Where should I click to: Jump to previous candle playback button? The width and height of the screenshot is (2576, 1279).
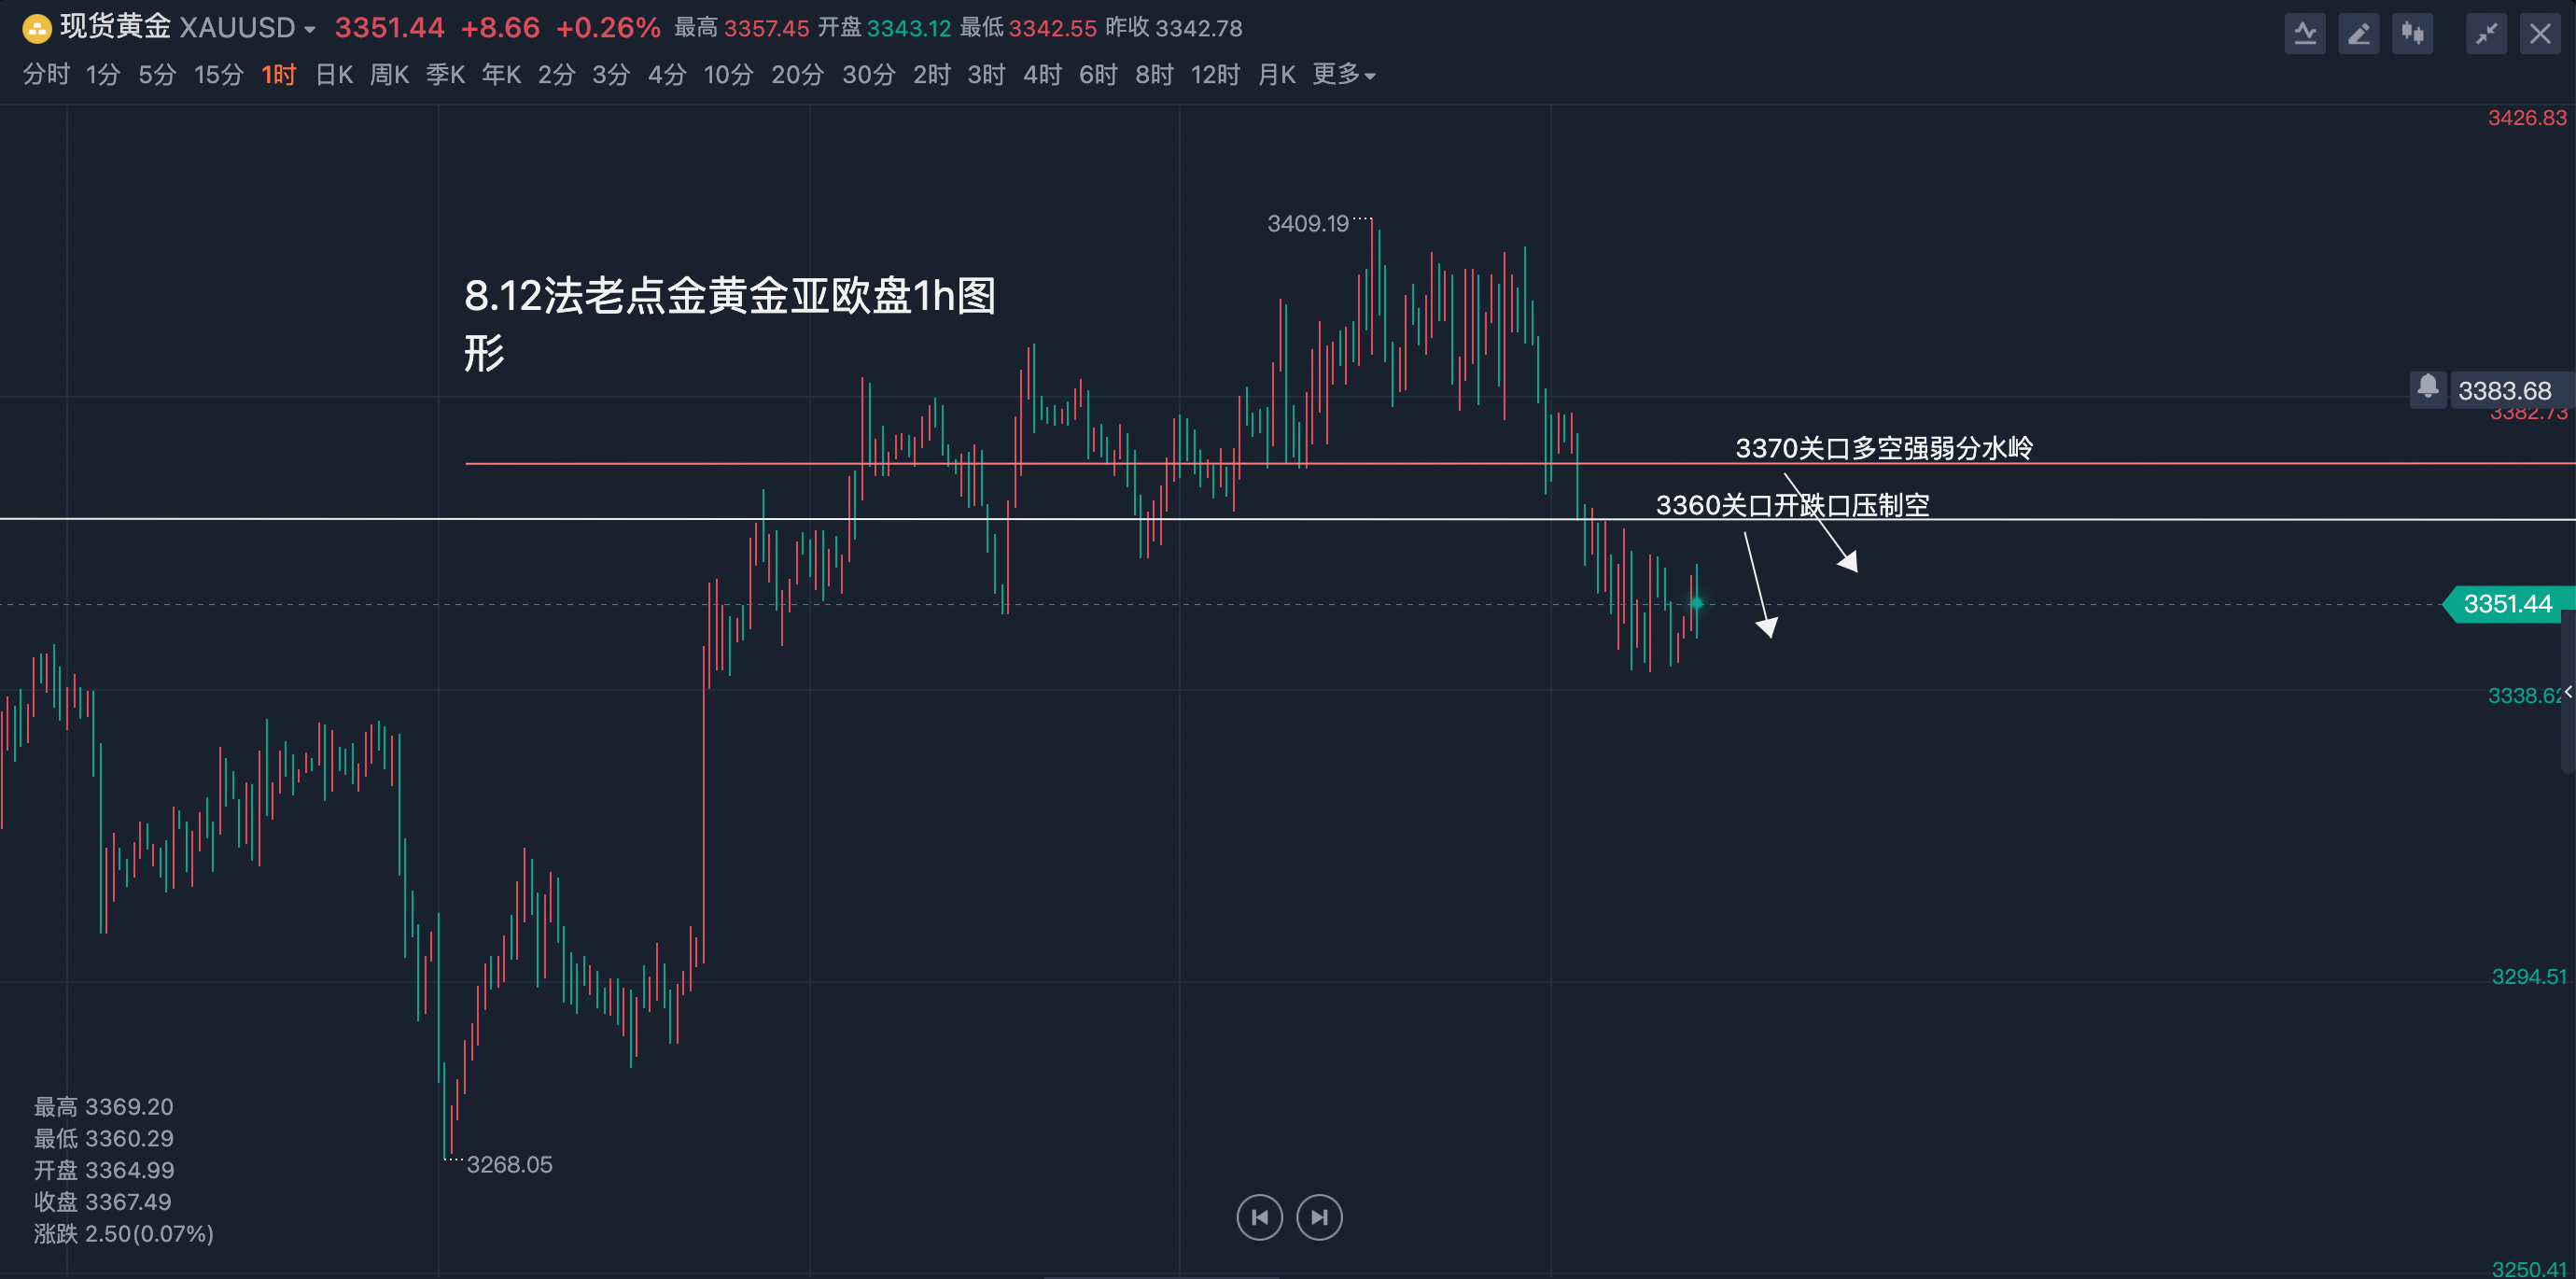click(x=1259, y=1217)
